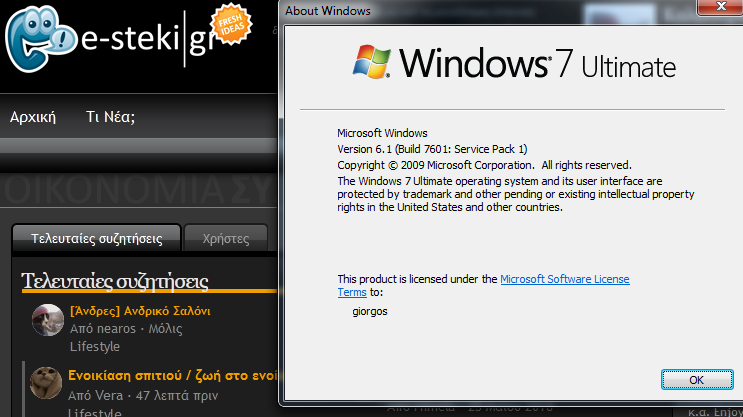Switch to Τελευταίες συζητήσεις tab
743x417 pixels.
click(x=96, y=238)
